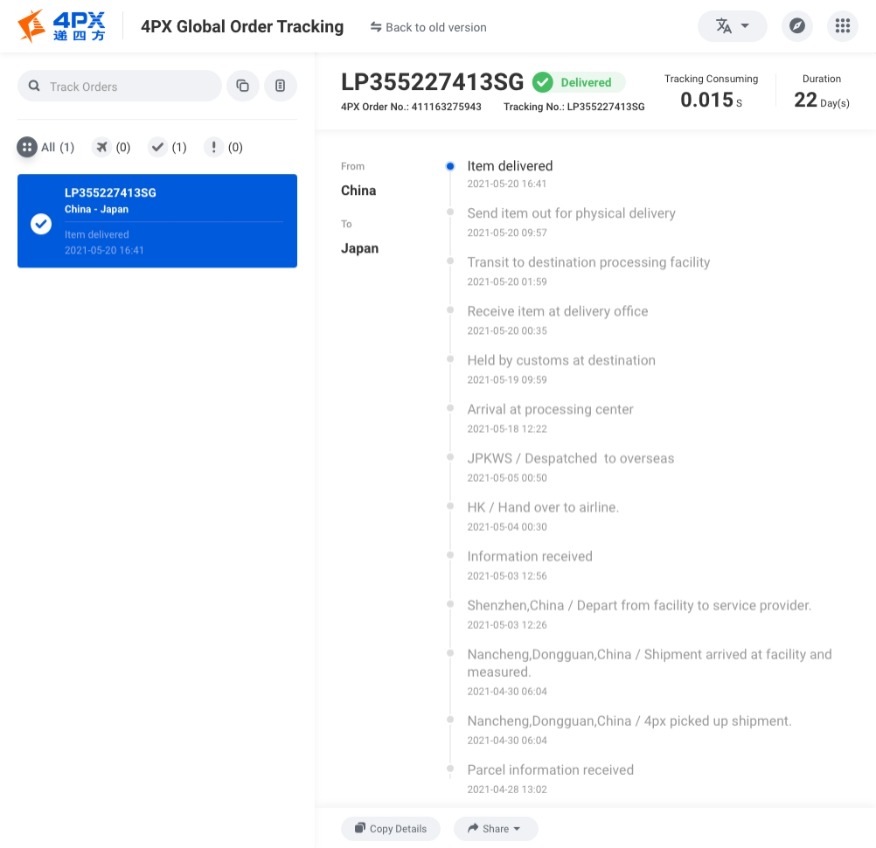Click Copy Details button
The height and width of the screenshot is (848, 876).
[x=391, y=828]
